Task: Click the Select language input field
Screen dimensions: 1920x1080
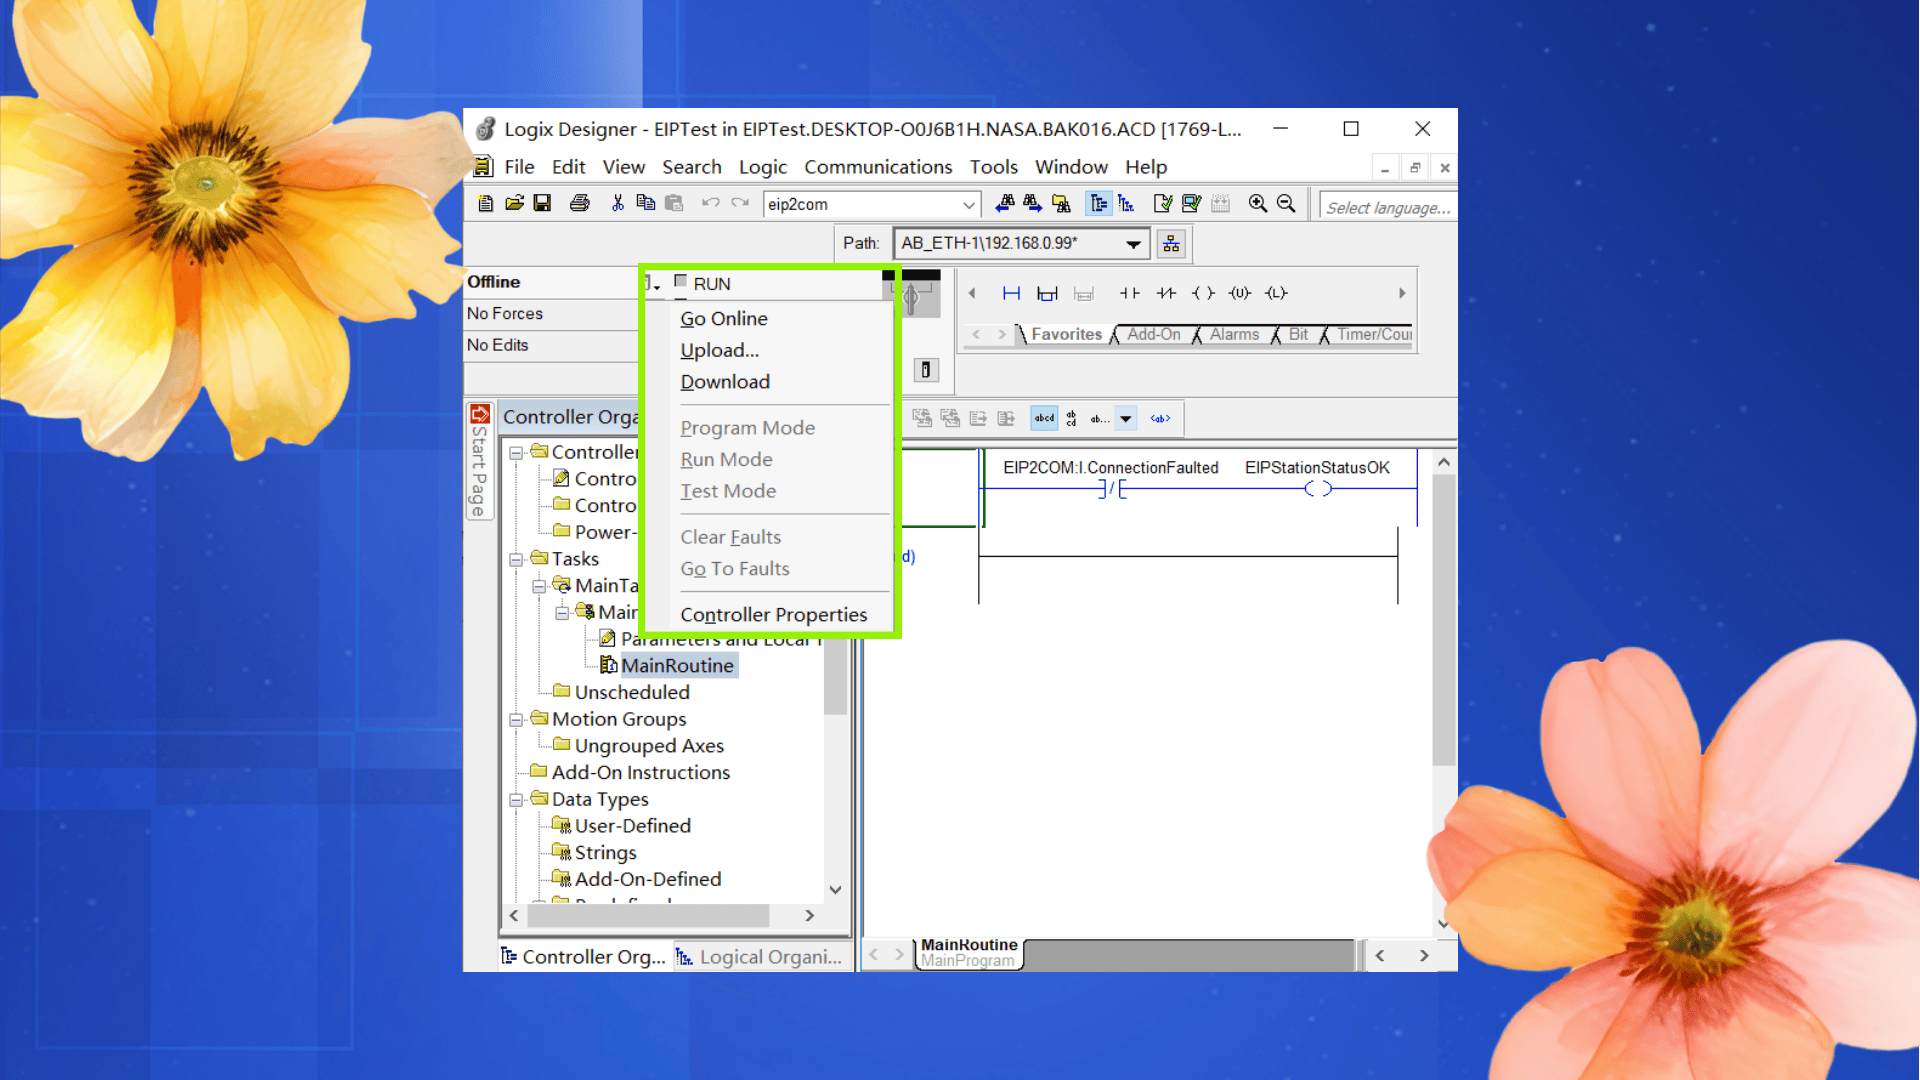Action: click(x=1387, y=207)
